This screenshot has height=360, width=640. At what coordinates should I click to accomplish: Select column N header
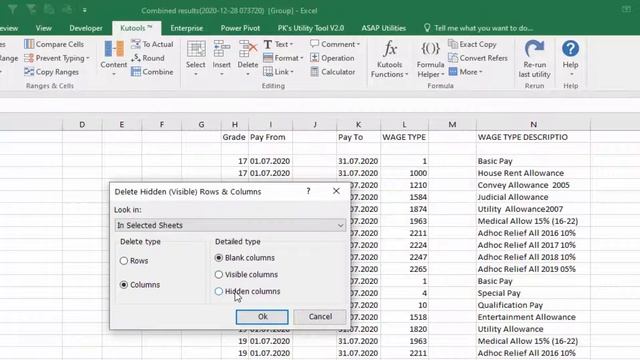tap(533, 124)
